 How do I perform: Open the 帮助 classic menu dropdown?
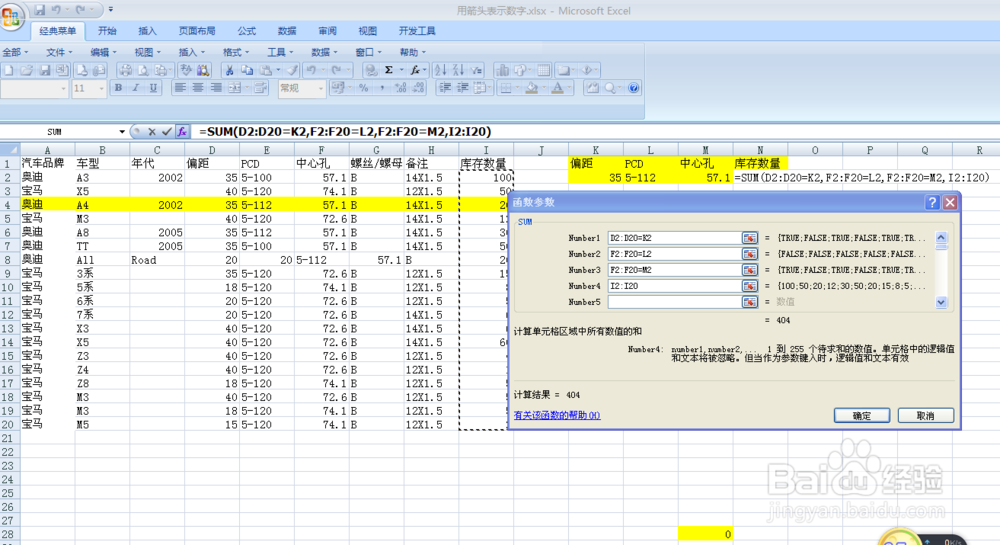(x=413, y=52)
